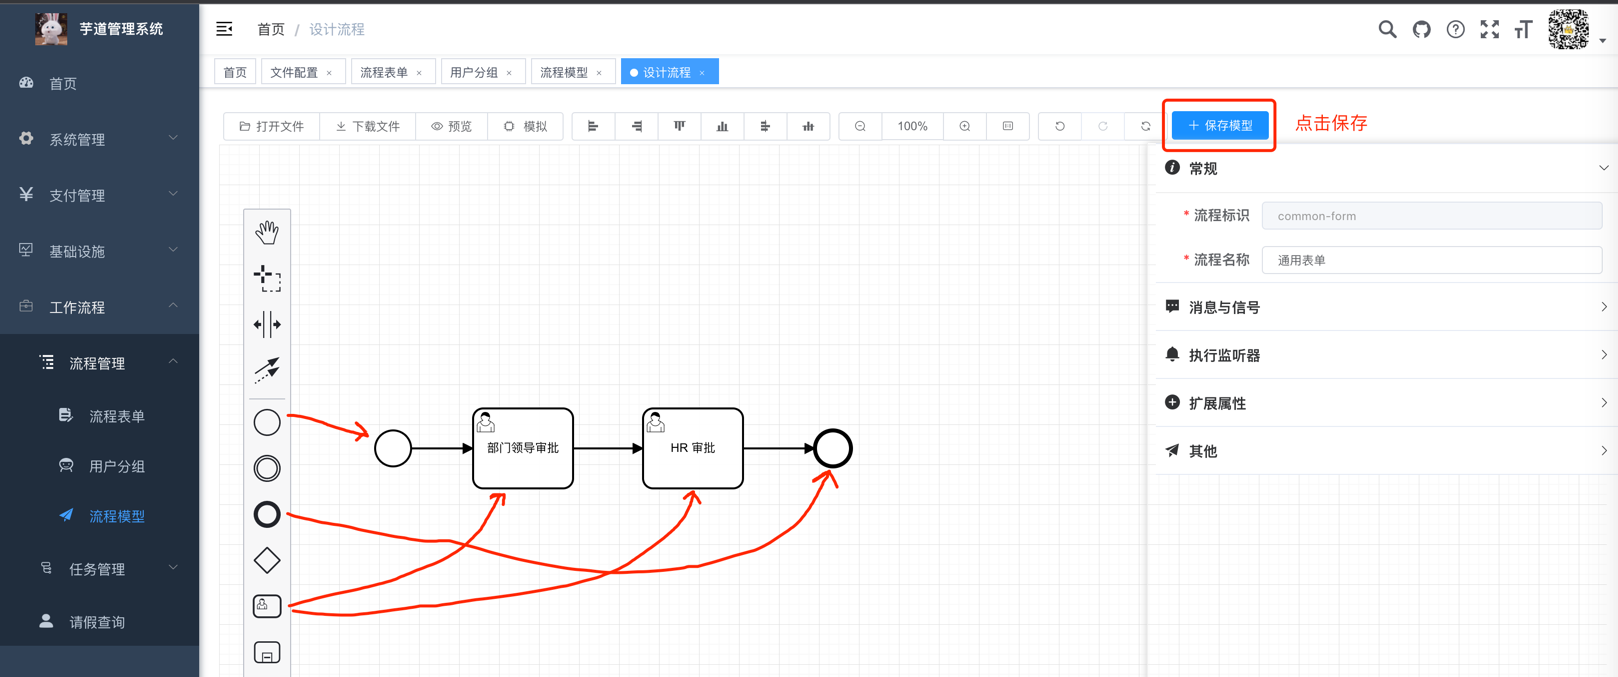Image resolution: width=1618 pixels, height=677 pixels.
Task: Expand the 消息与信号 panel section
Action: tap(1386, 307)
